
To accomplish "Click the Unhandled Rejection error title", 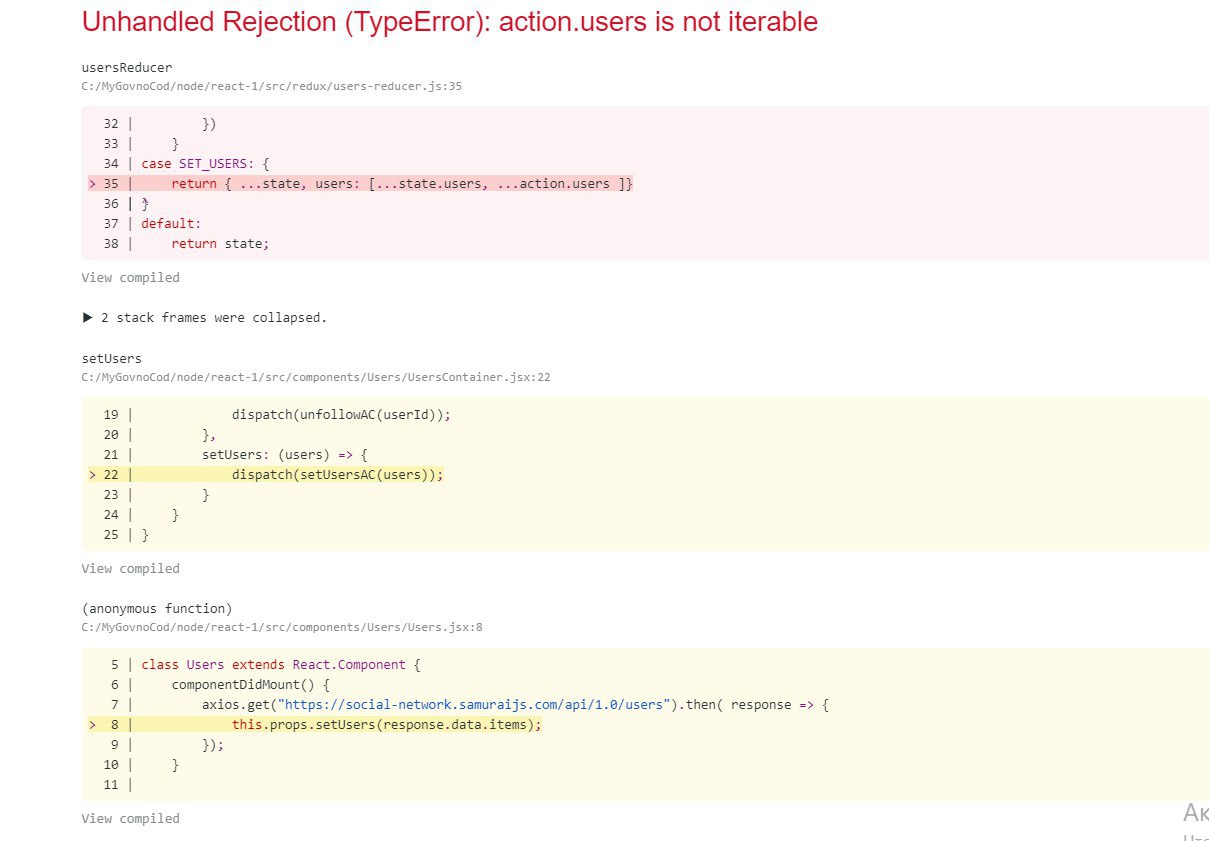I will tap(449, 22).
